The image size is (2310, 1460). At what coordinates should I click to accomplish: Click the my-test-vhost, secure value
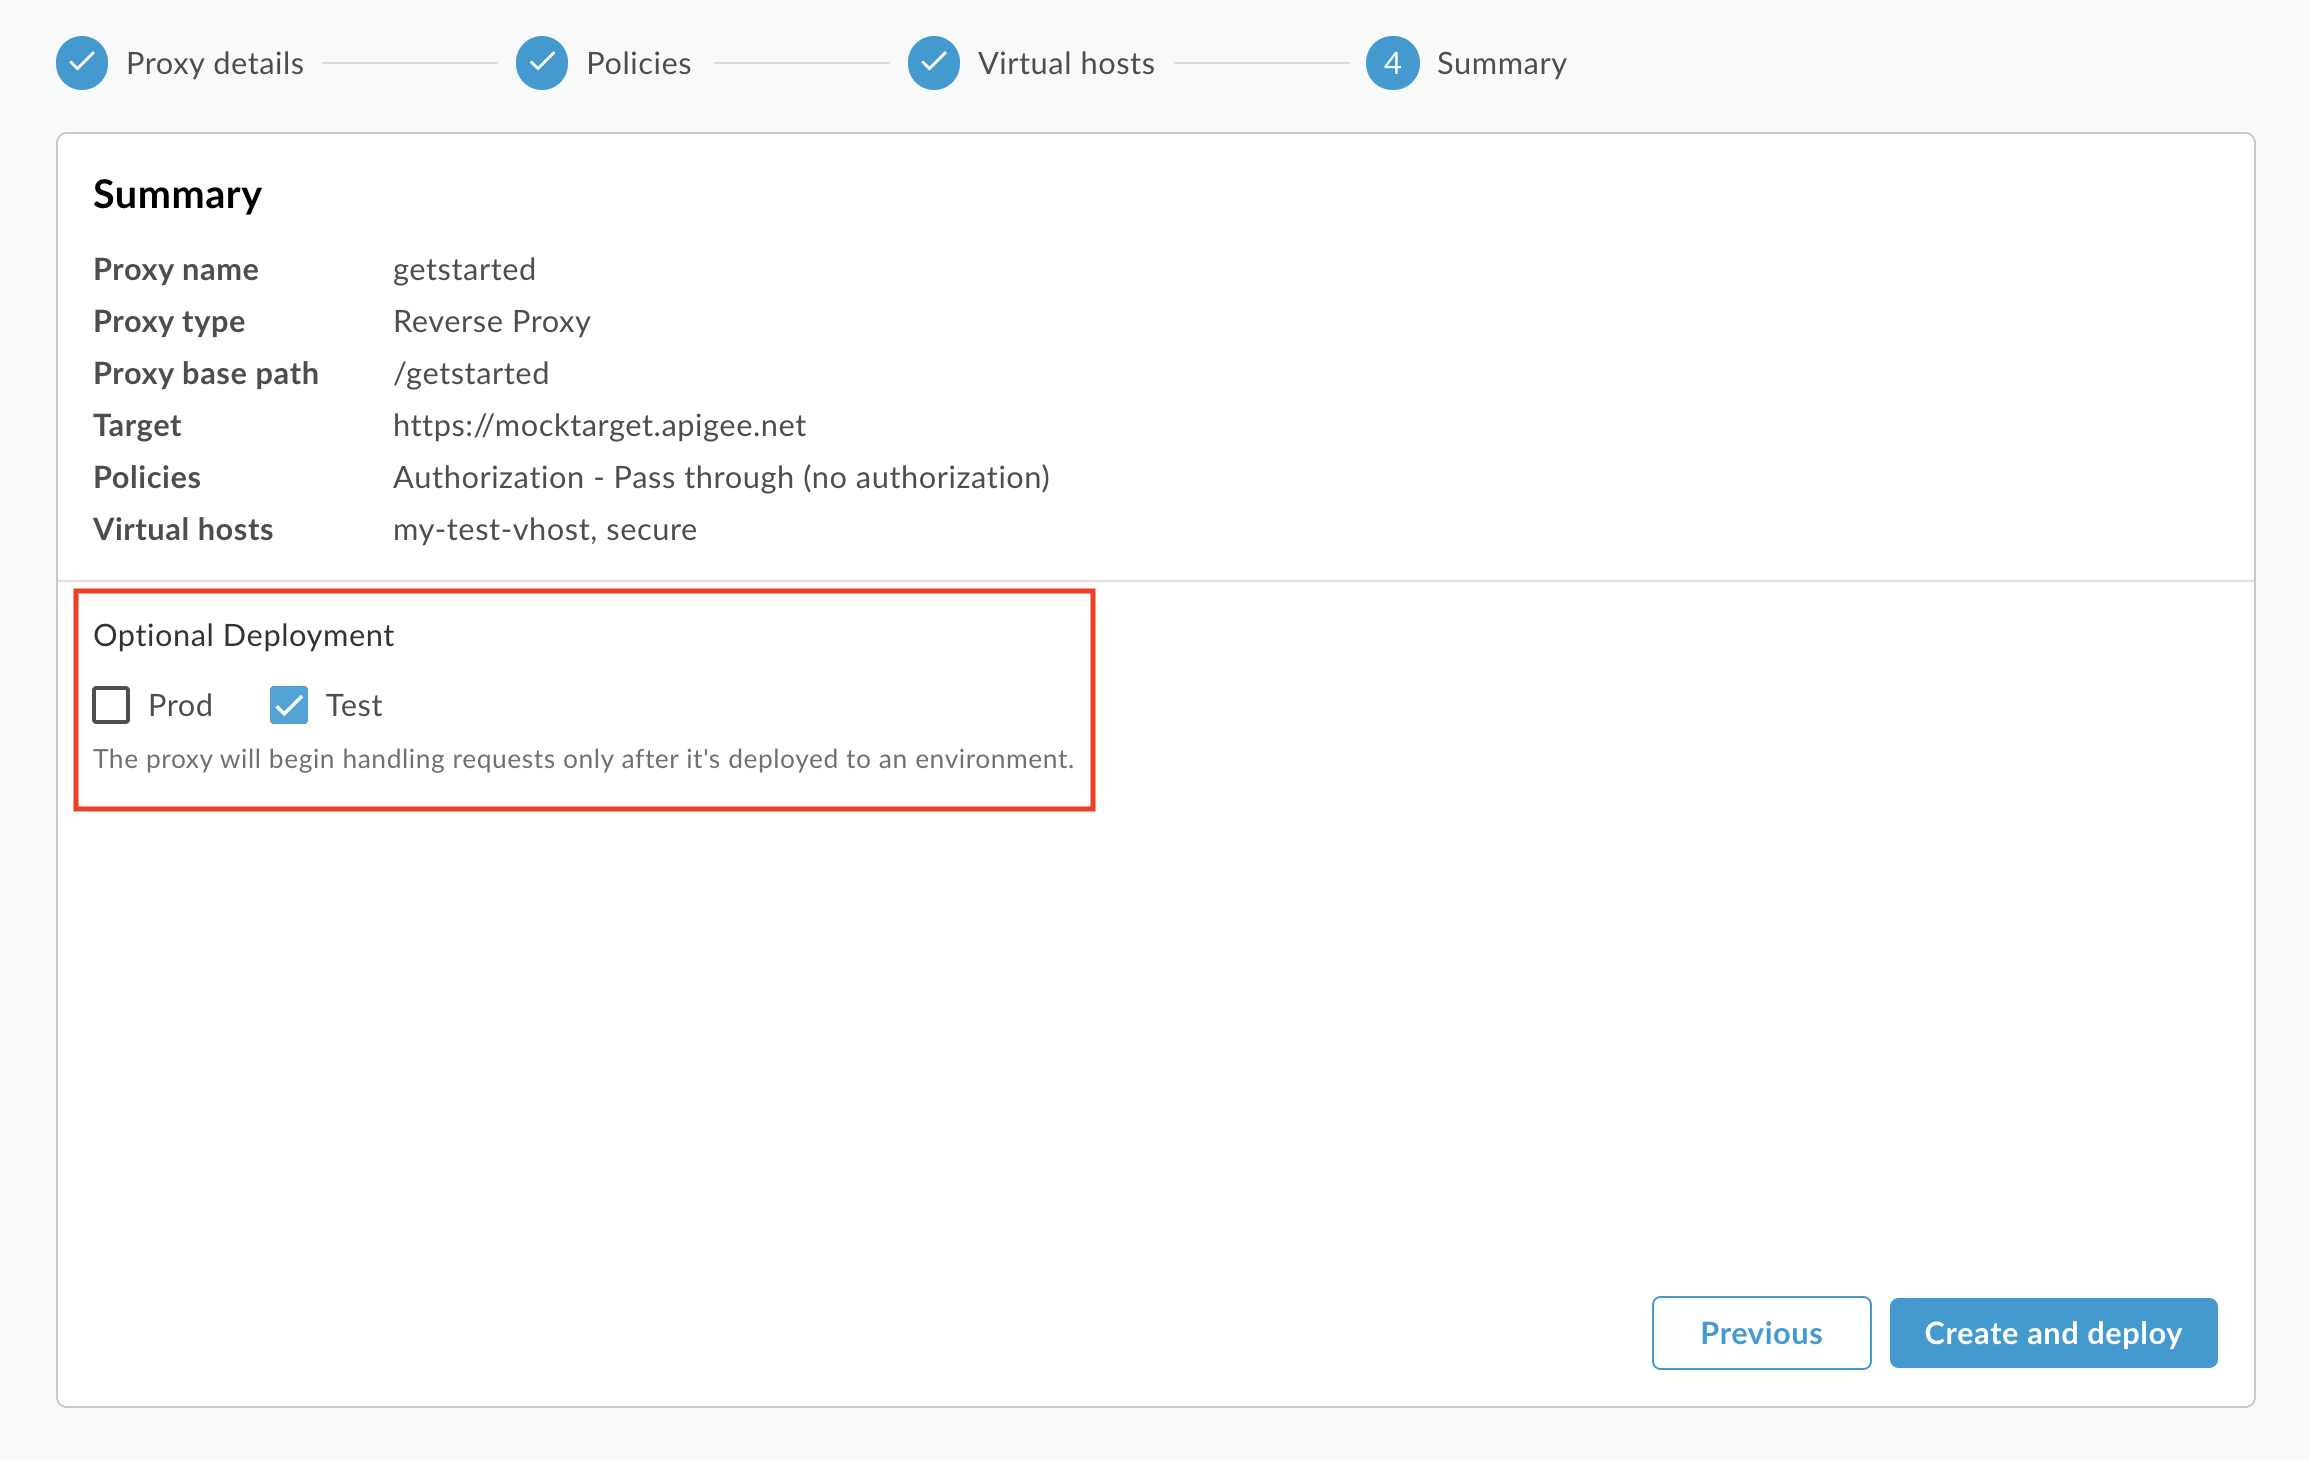point(545,530)
